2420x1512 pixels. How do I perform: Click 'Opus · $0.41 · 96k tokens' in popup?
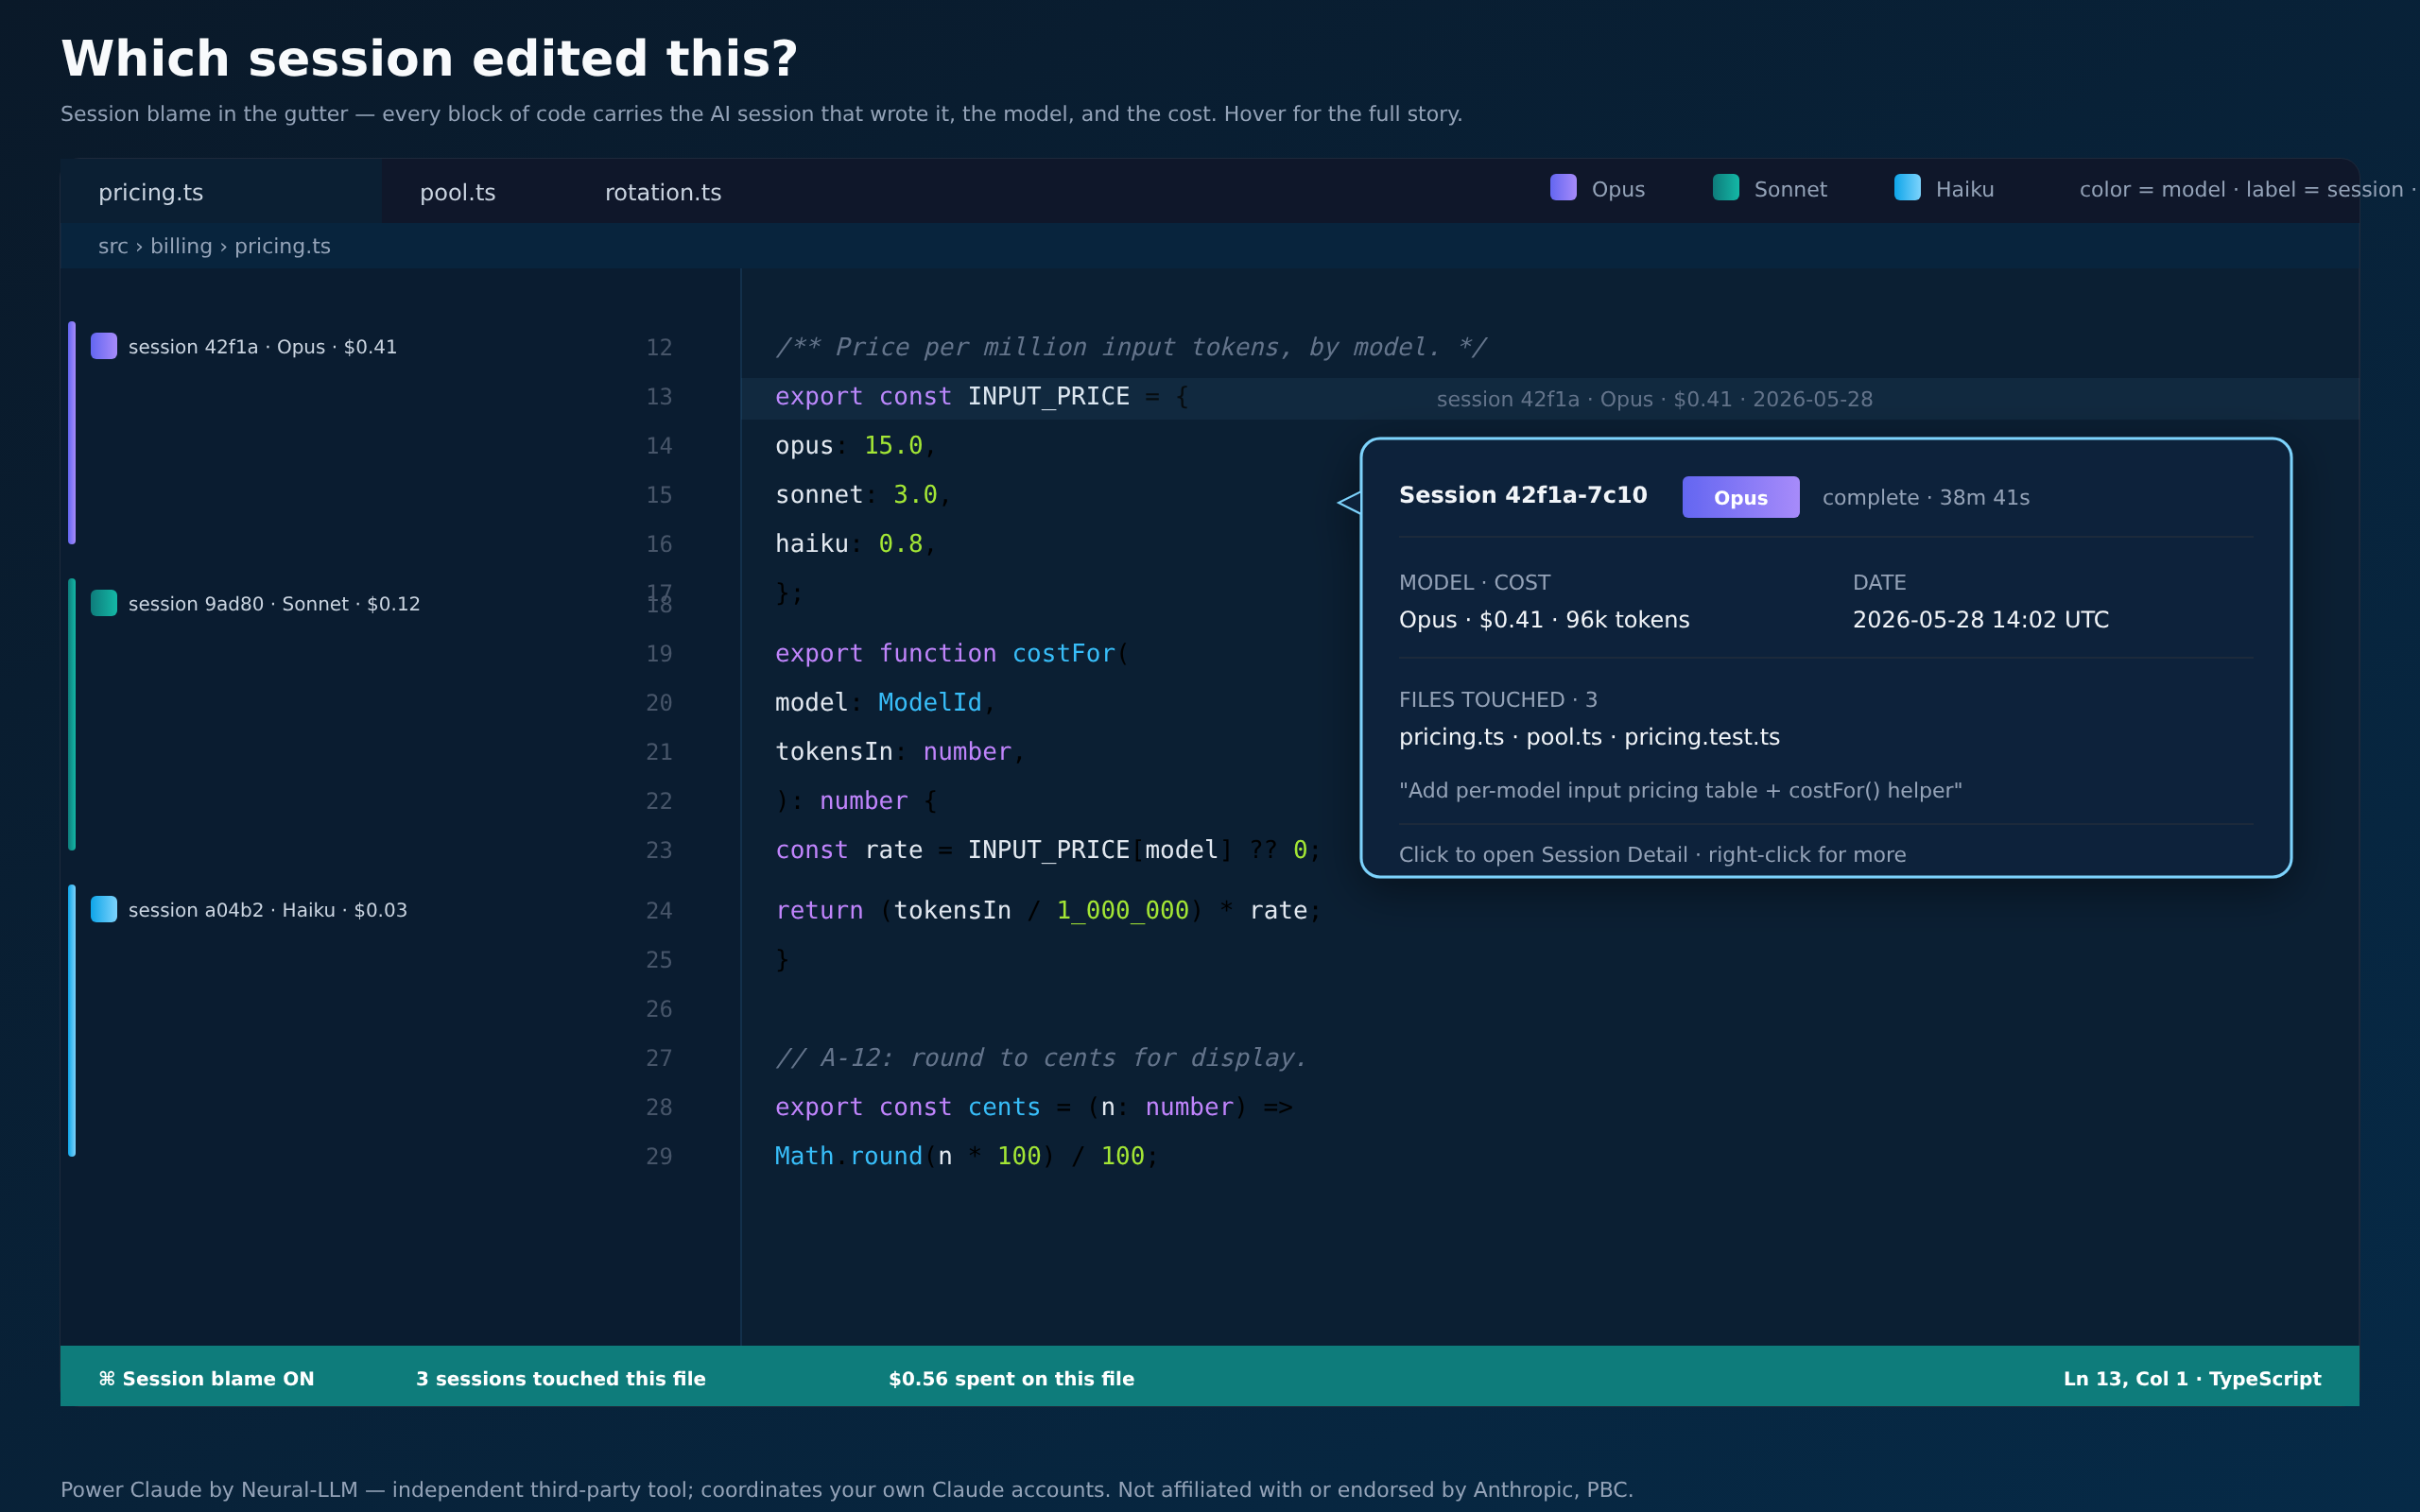click(1544, 620)
